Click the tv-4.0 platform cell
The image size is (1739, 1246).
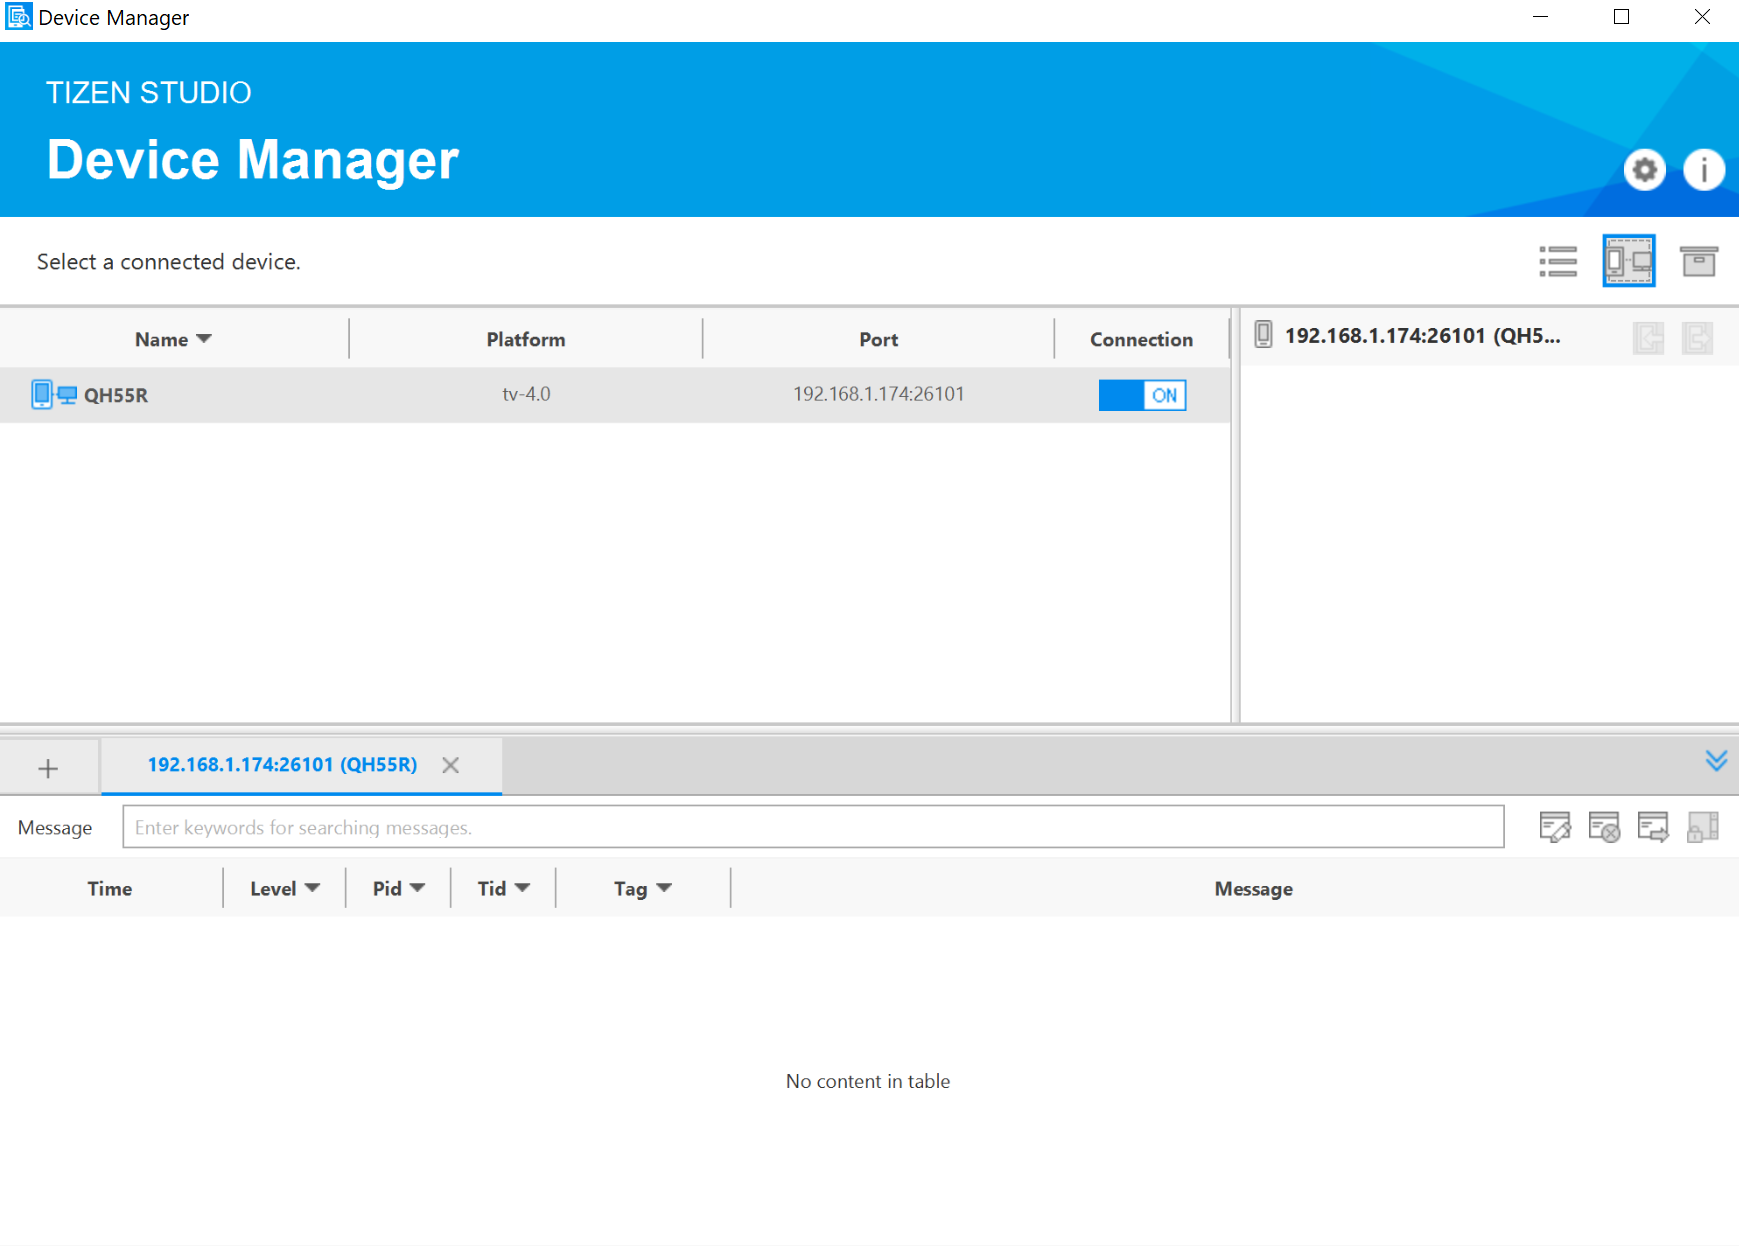pos(526,394)
